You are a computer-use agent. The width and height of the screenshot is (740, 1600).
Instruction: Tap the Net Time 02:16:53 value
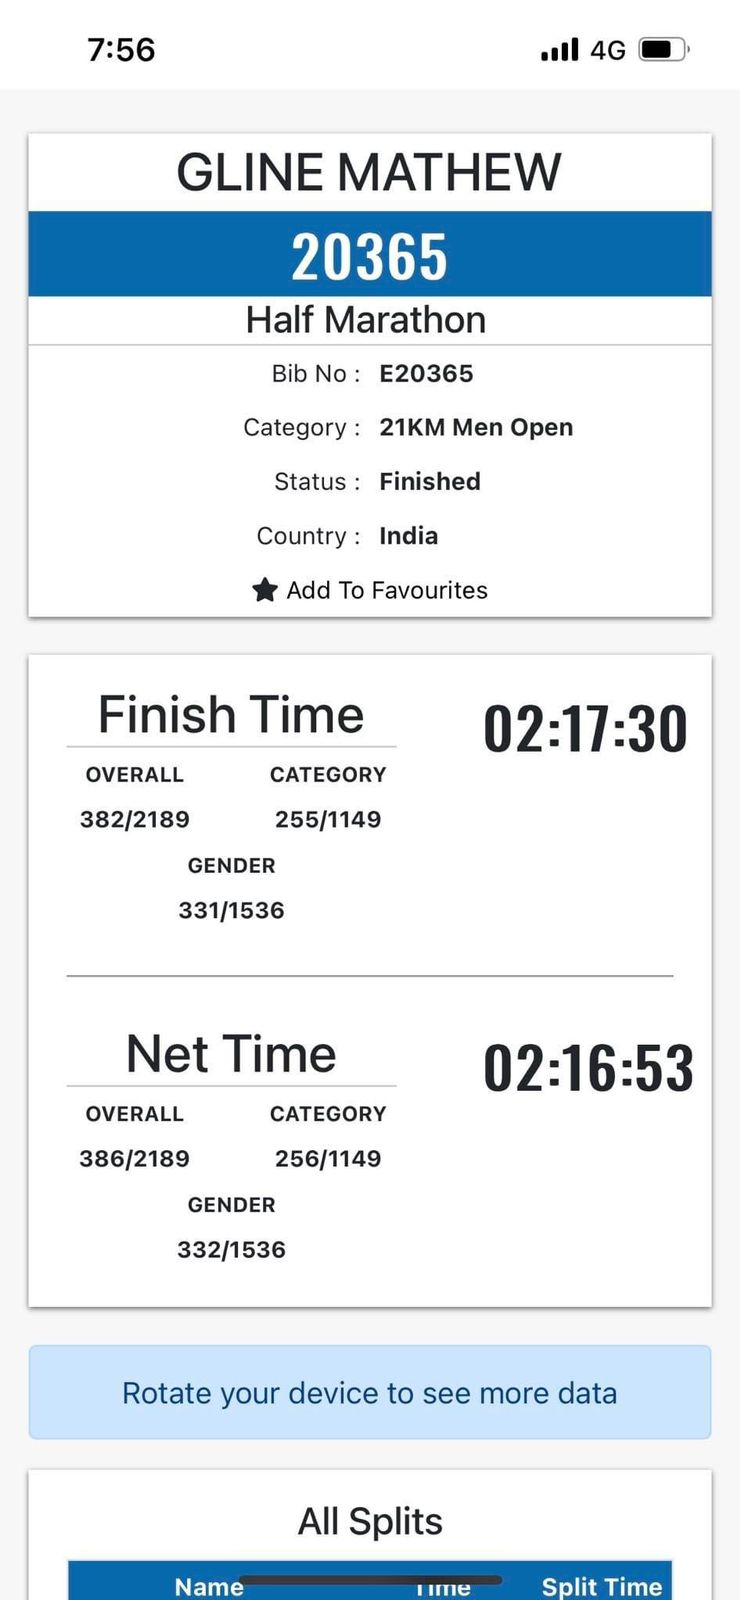point(588,1068)
